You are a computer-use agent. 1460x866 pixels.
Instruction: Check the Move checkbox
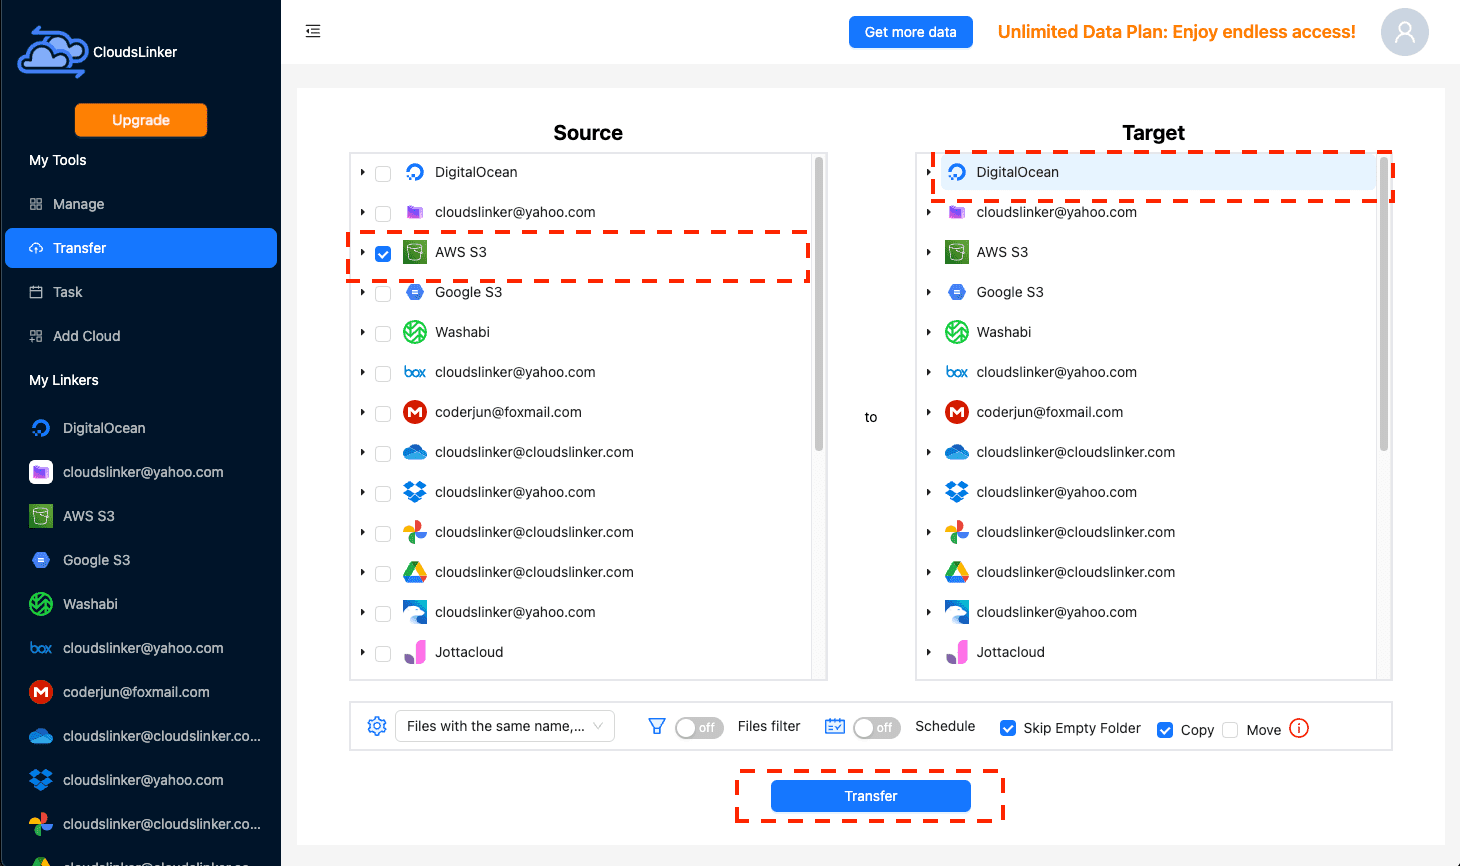1230,730
